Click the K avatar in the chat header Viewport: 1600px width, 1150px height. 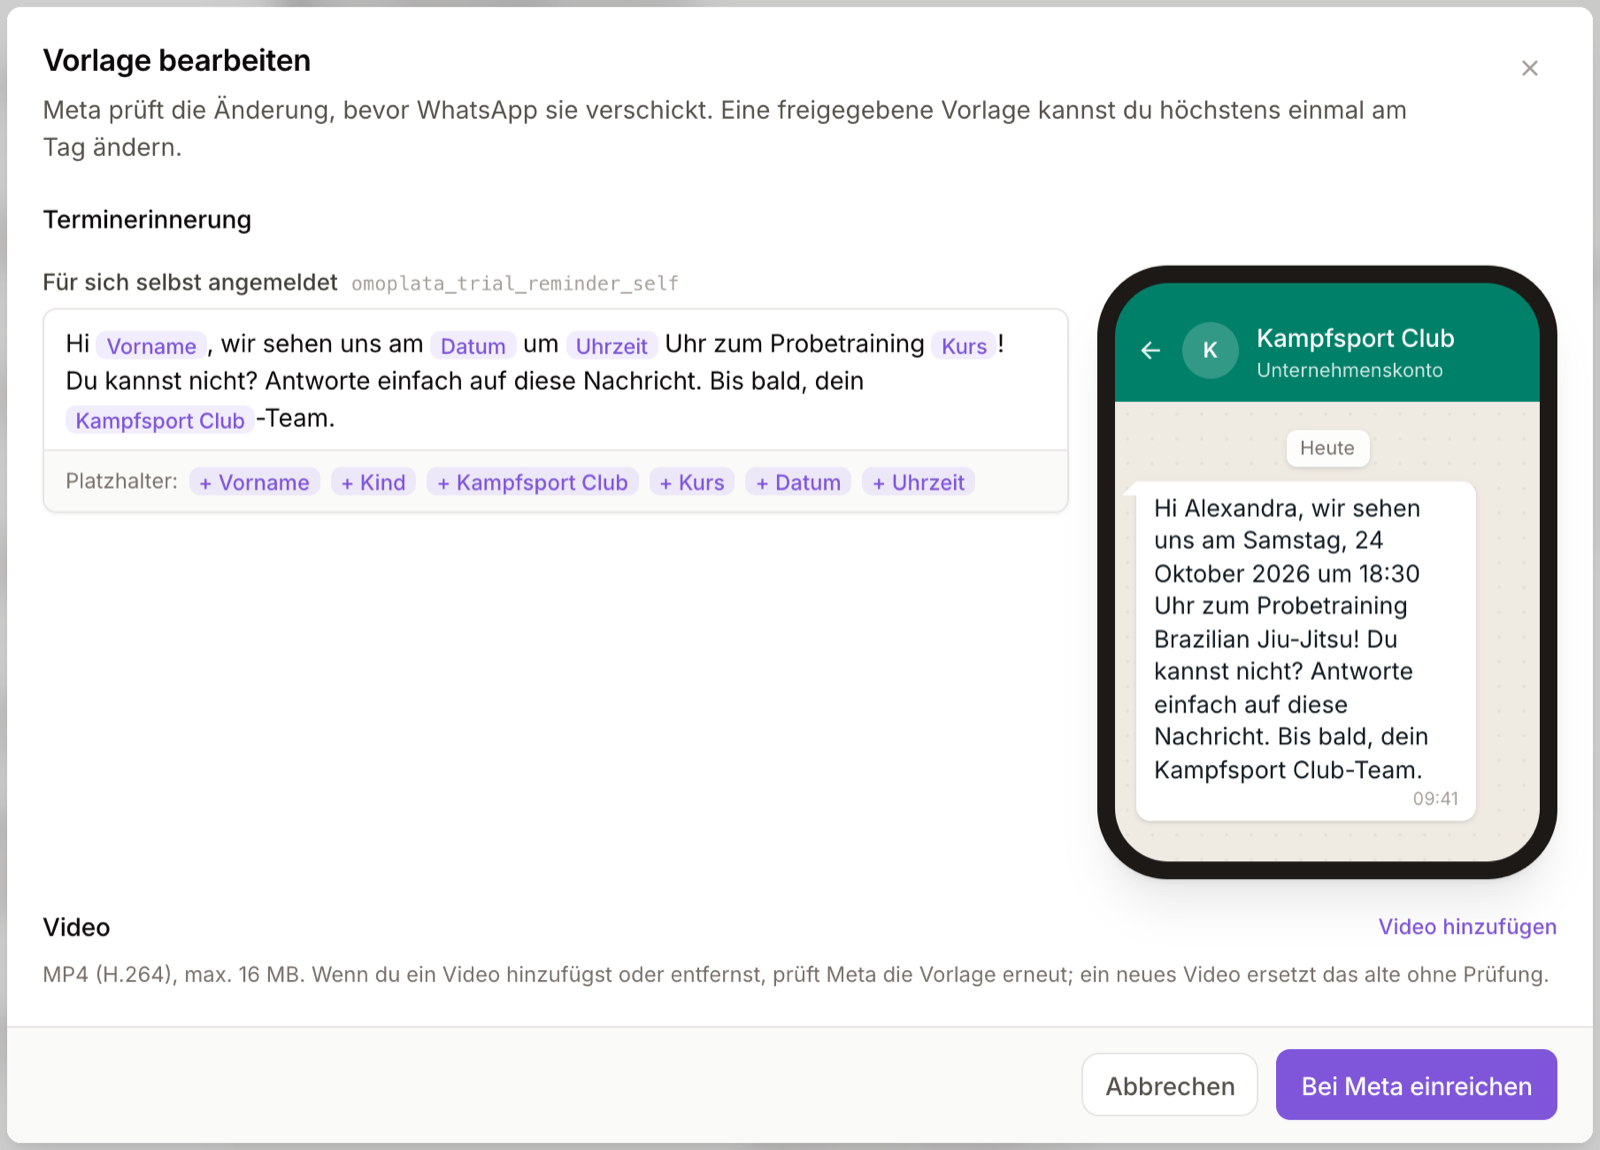(x=1210, y=350)
